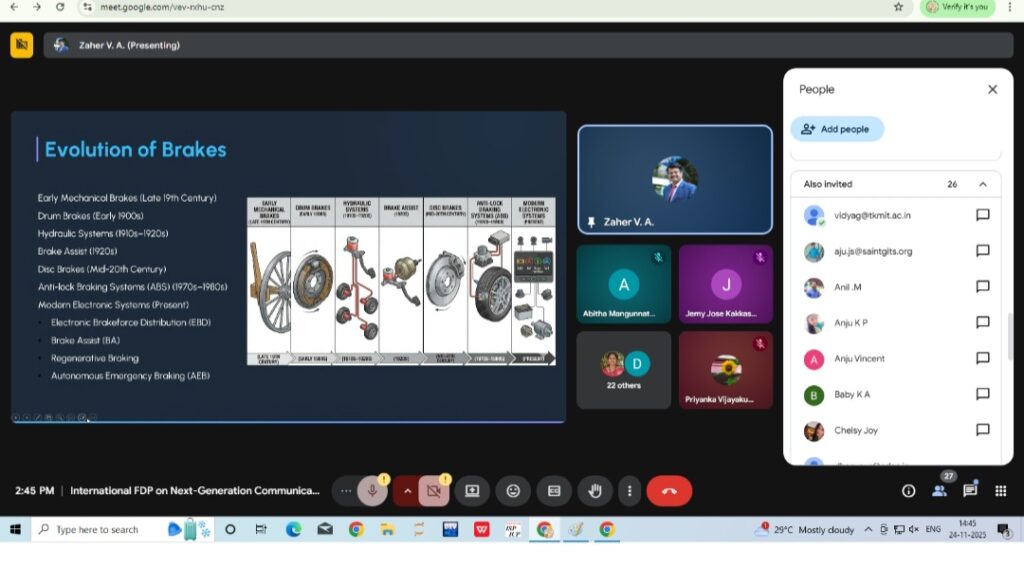Click the Verify it's you button
The height and width of the screenshot is (567, 1024).
[x=957, y=7]
